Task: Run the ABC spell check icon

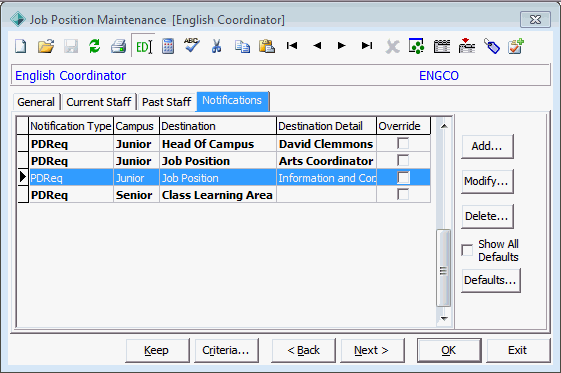Action: click(192, 45)
